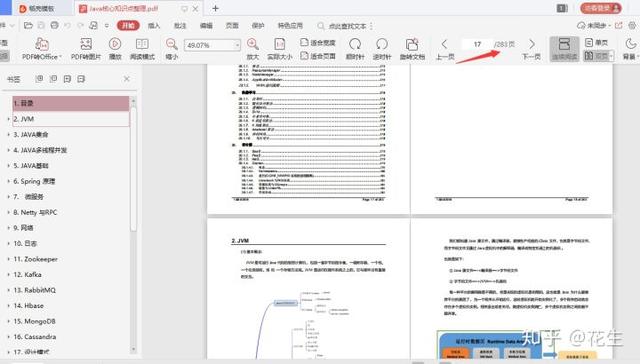This screenshot has height=364, width=640.
Task: Toggle continuous reading mode
Action: pyautogui.click(x=564, y=49)
